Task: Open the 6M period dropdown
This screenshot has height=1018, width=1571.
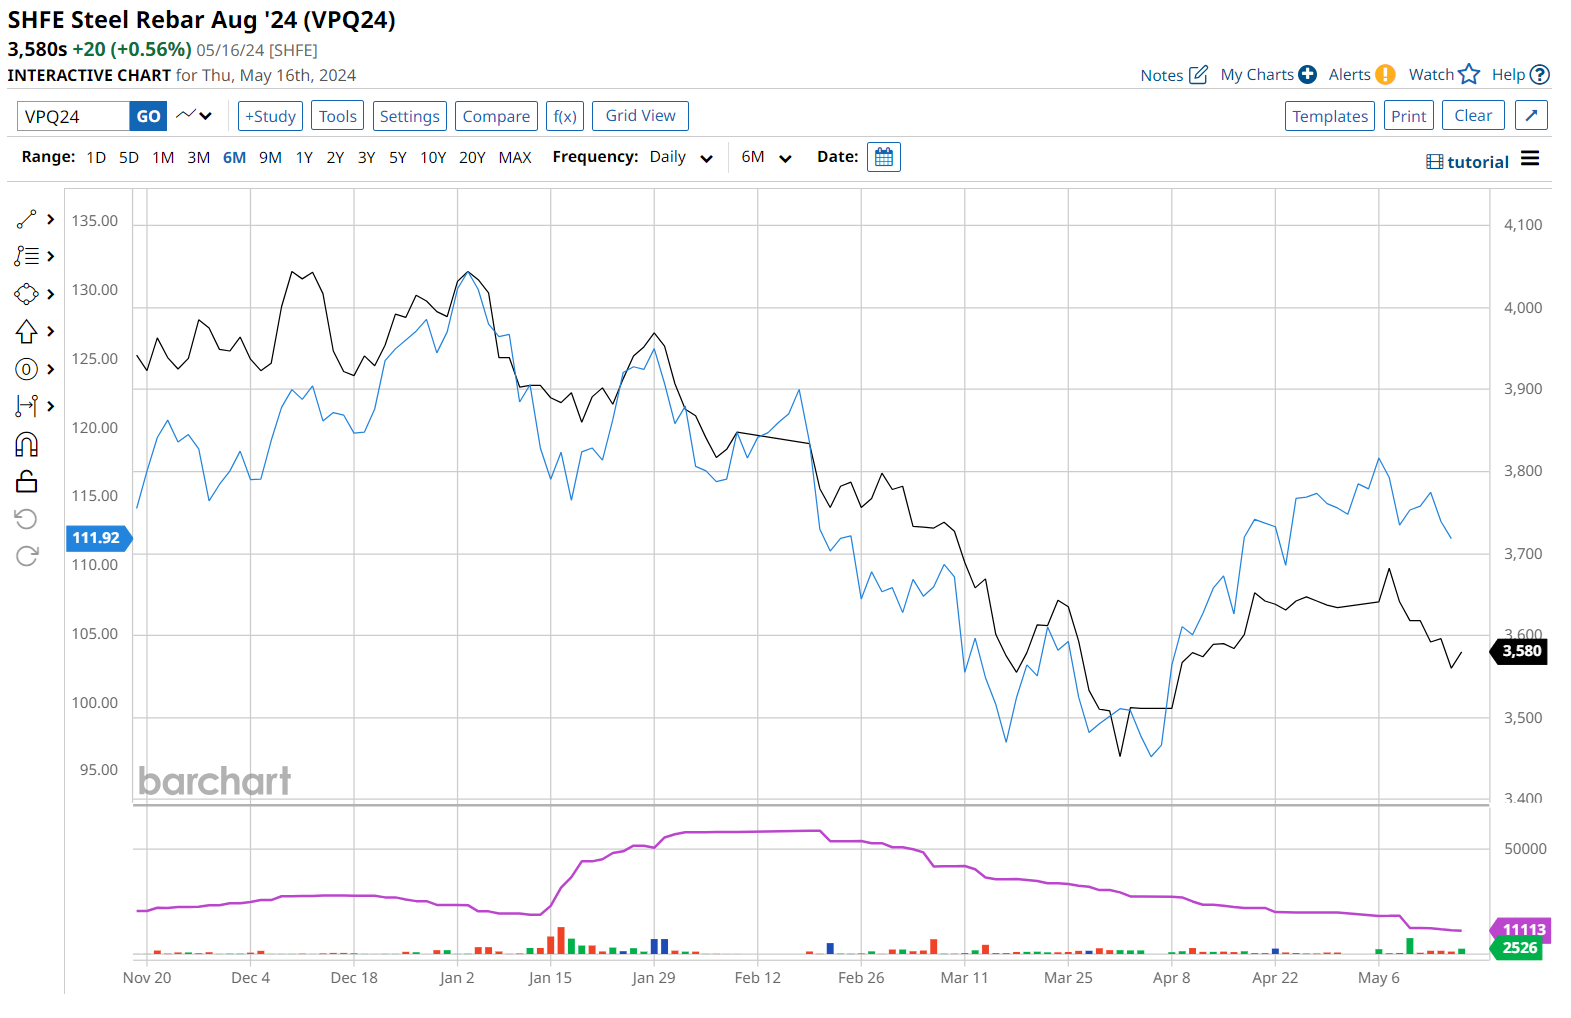Action: point(766,157)
